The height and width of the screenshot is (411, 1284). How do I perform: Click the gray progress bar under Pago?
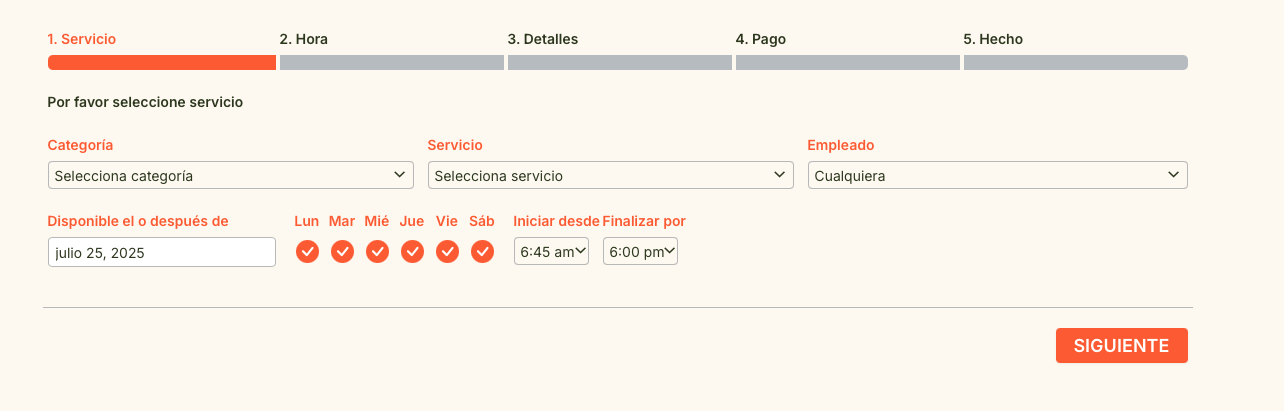pos(847,63)
